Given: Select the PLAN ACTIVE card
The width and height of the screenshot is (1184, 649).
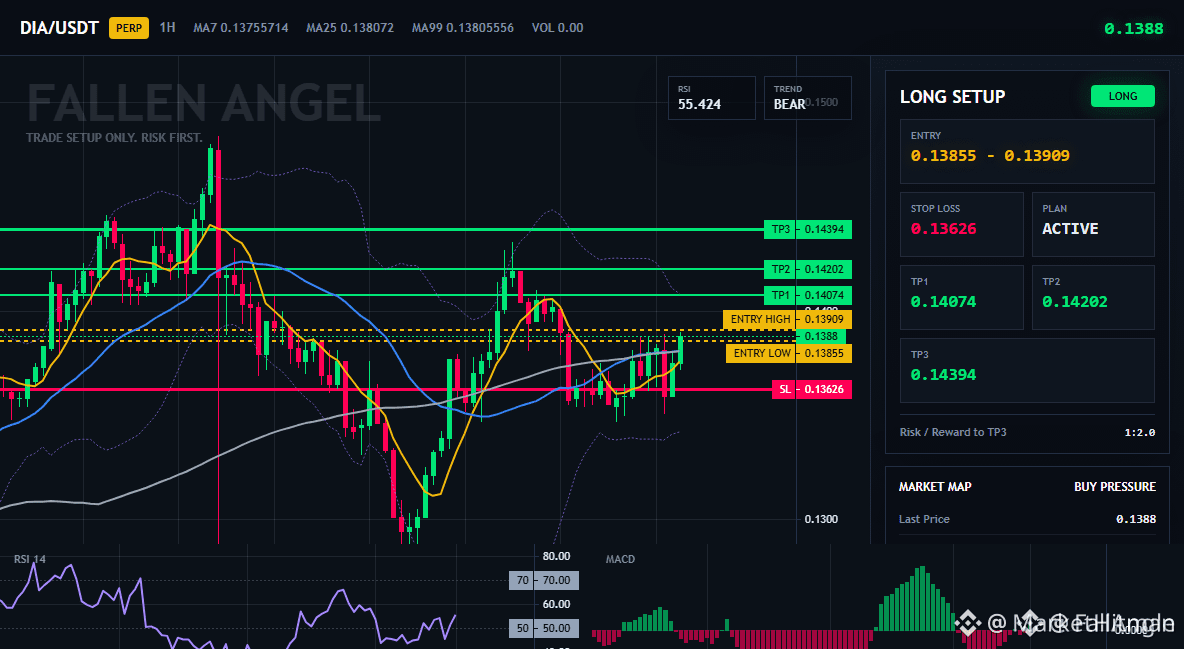Looking at the screenshot, I should tap(1093, 224).
